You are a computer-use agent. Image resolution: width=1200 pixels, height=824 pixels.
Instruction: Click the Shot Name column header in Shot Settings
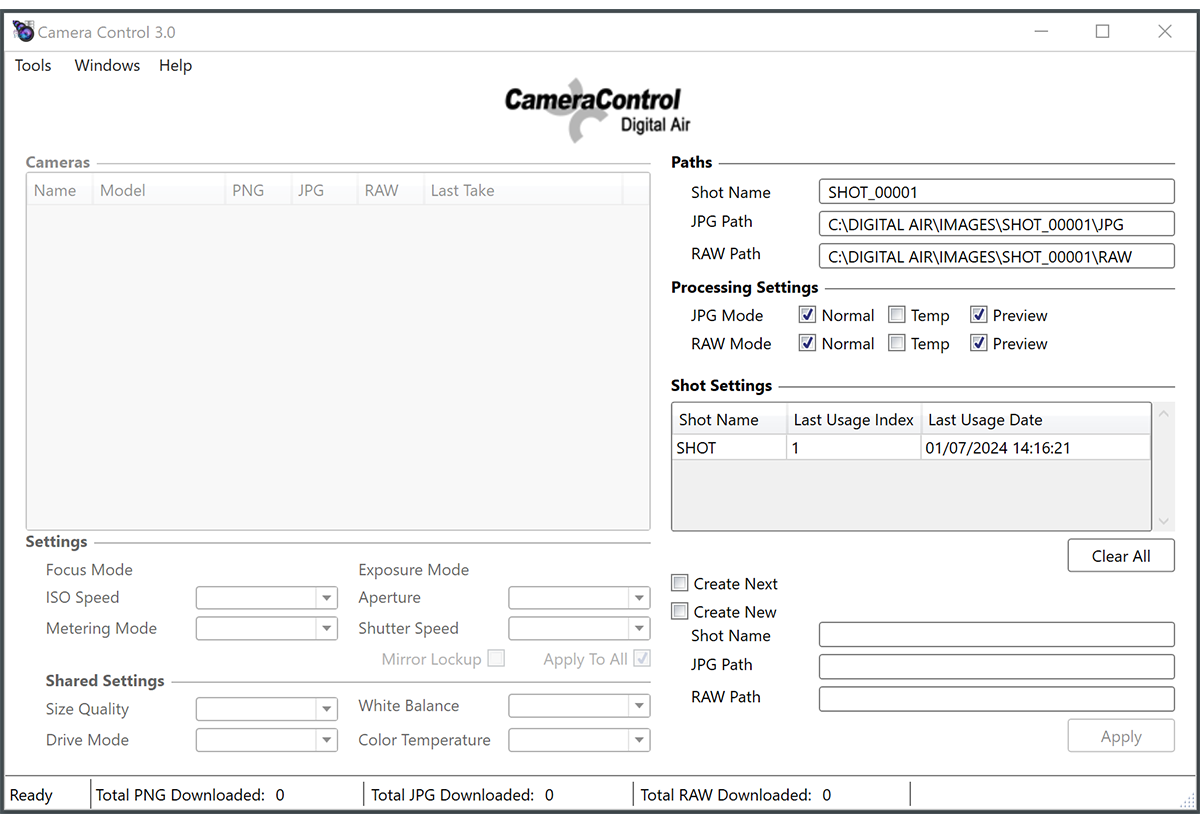coord(729,420)
